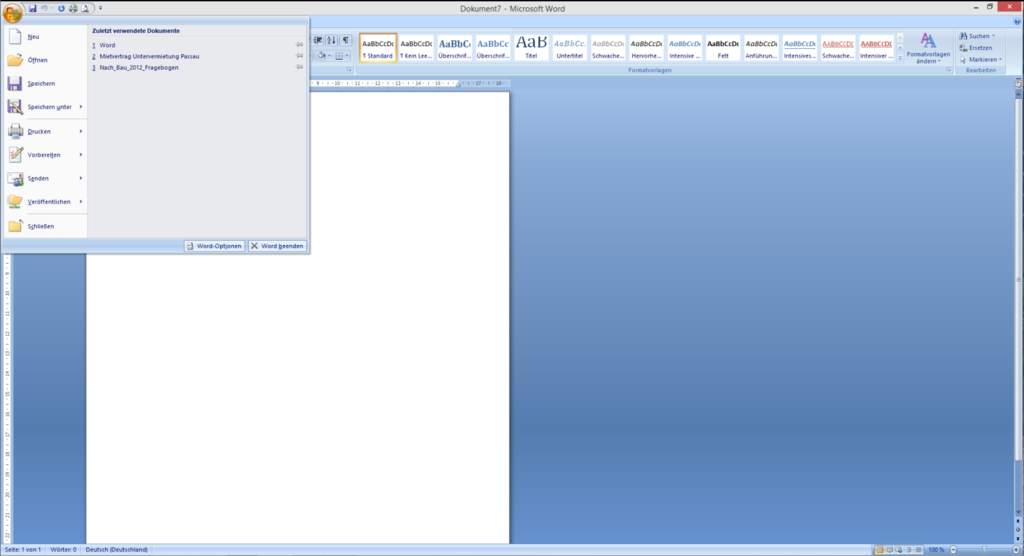The height and width of the screenshot is (556, 1024).
Task: Open the Customize Quick Access Toolbar arrow
Action: coord(101,8)
